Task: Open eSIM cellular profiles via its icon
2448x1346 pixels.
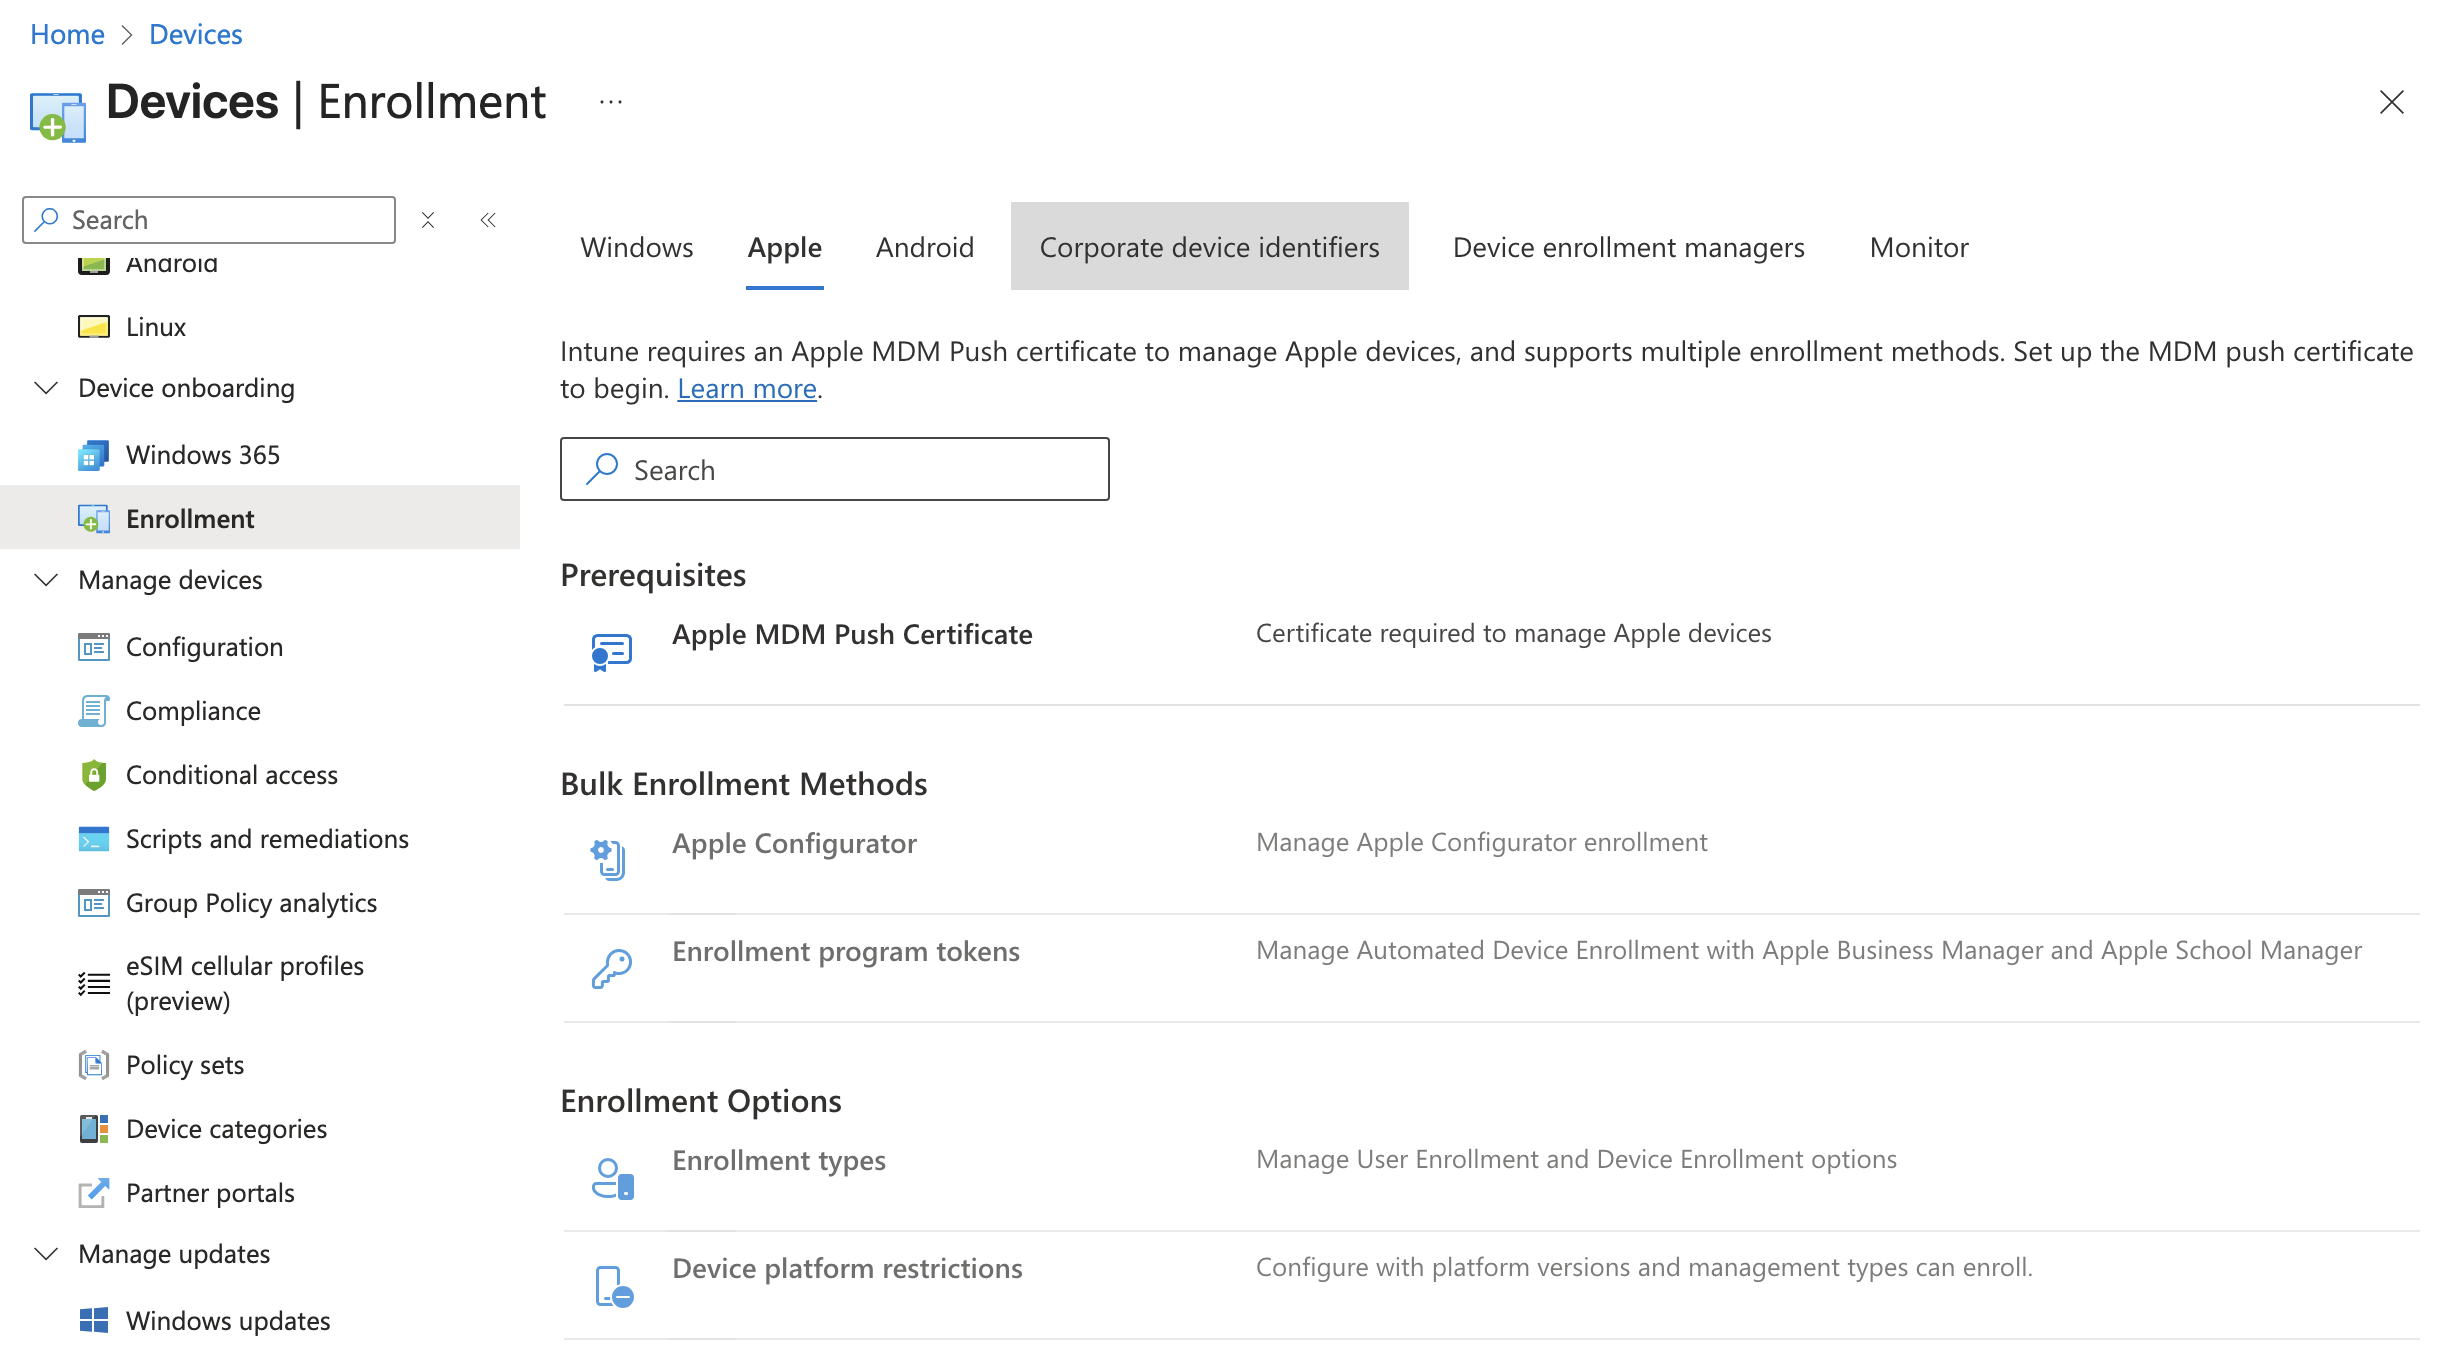Action: click(93, 983)
